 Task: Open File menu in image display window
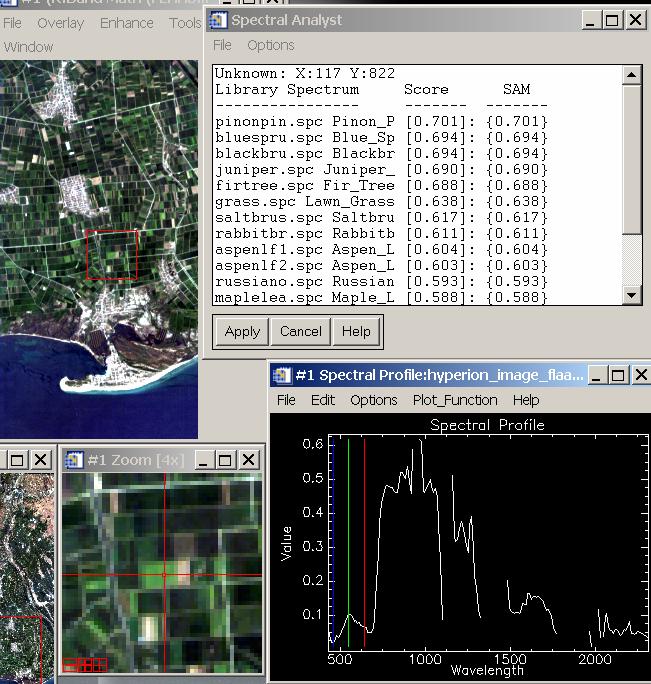point(12,23)
